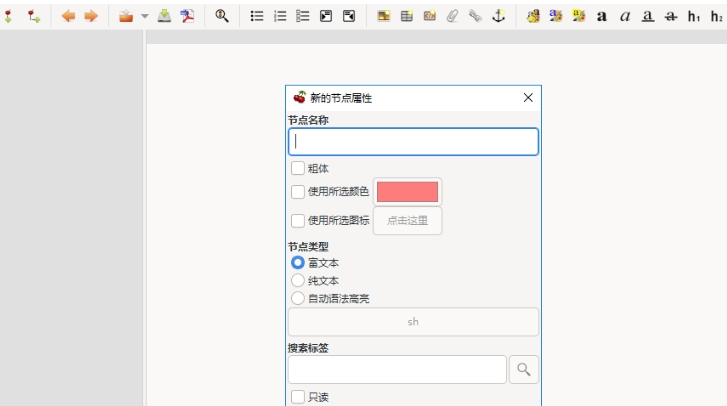Toggle italic with the slanted 'a' icon
Screen dimensions: 727x406
pyautogui.click(x=625, y=17)
